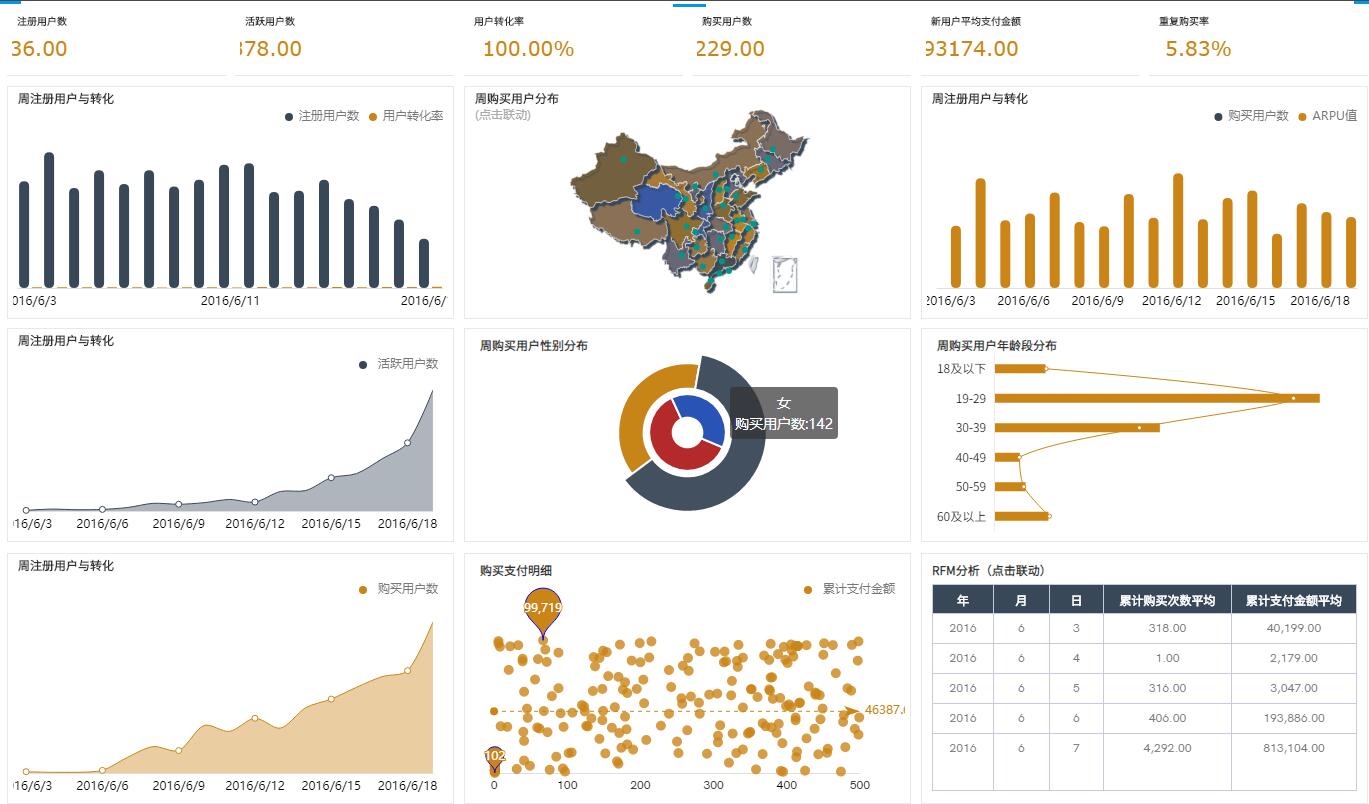This screenshot has width=1369, height=804.
Task: Click the 50-59 age label
Action: pyautogui.click(x=970, y=487)
